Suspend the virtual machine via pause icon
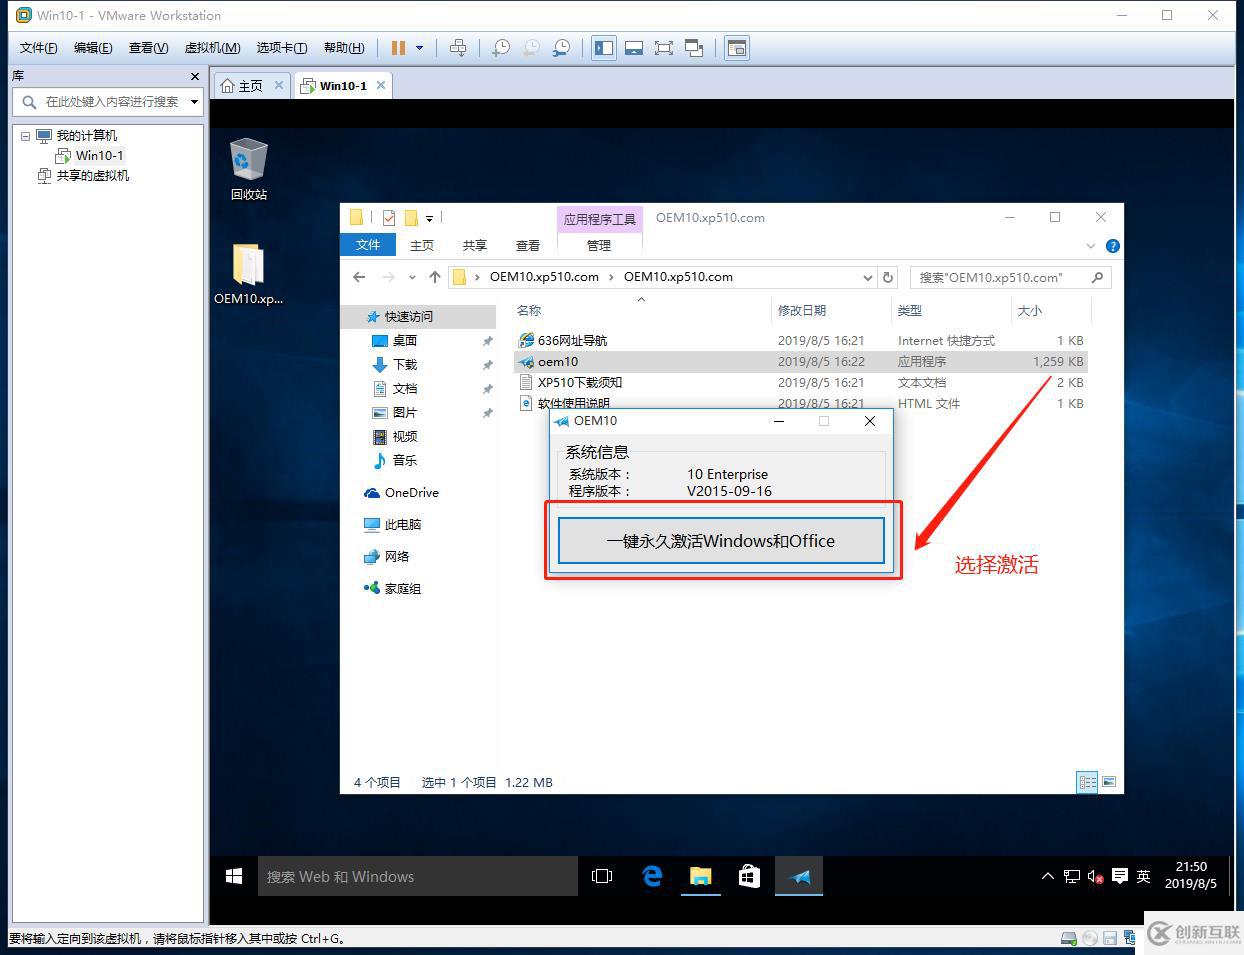Viewport: 1244px width, 955px height. click(x=399, y=47)
